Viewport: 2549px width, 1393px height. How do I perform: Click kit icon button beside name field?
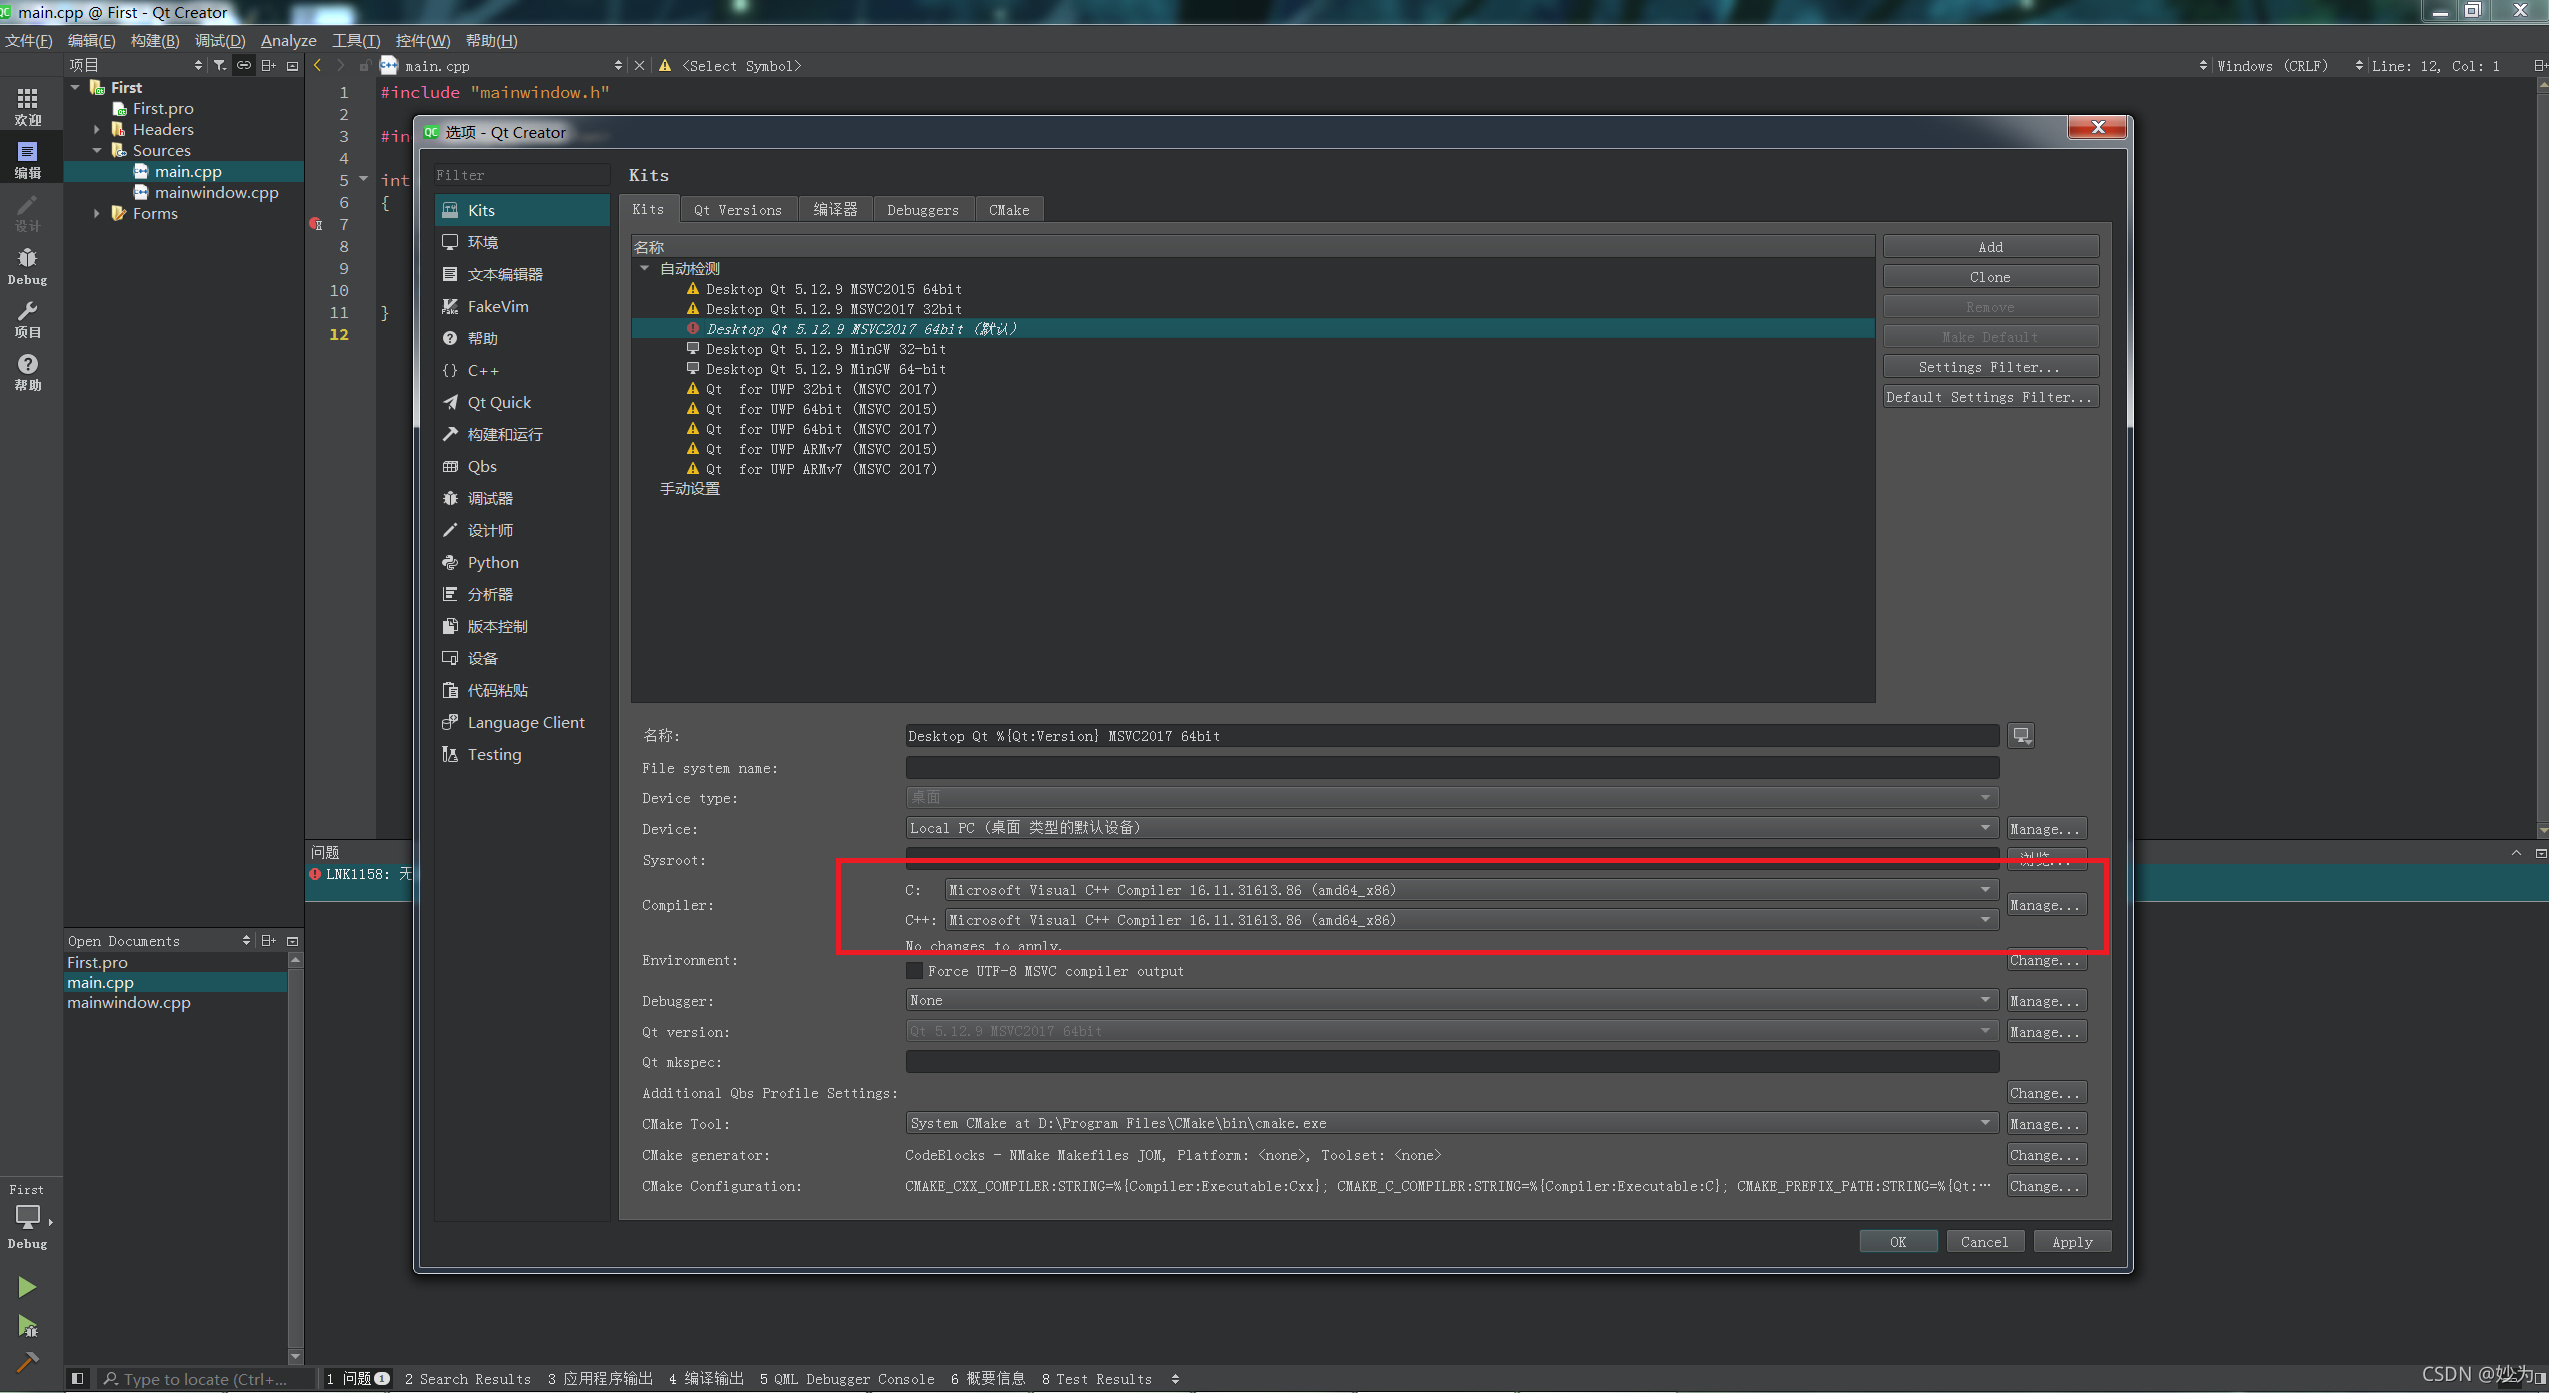coord(2021,736)
